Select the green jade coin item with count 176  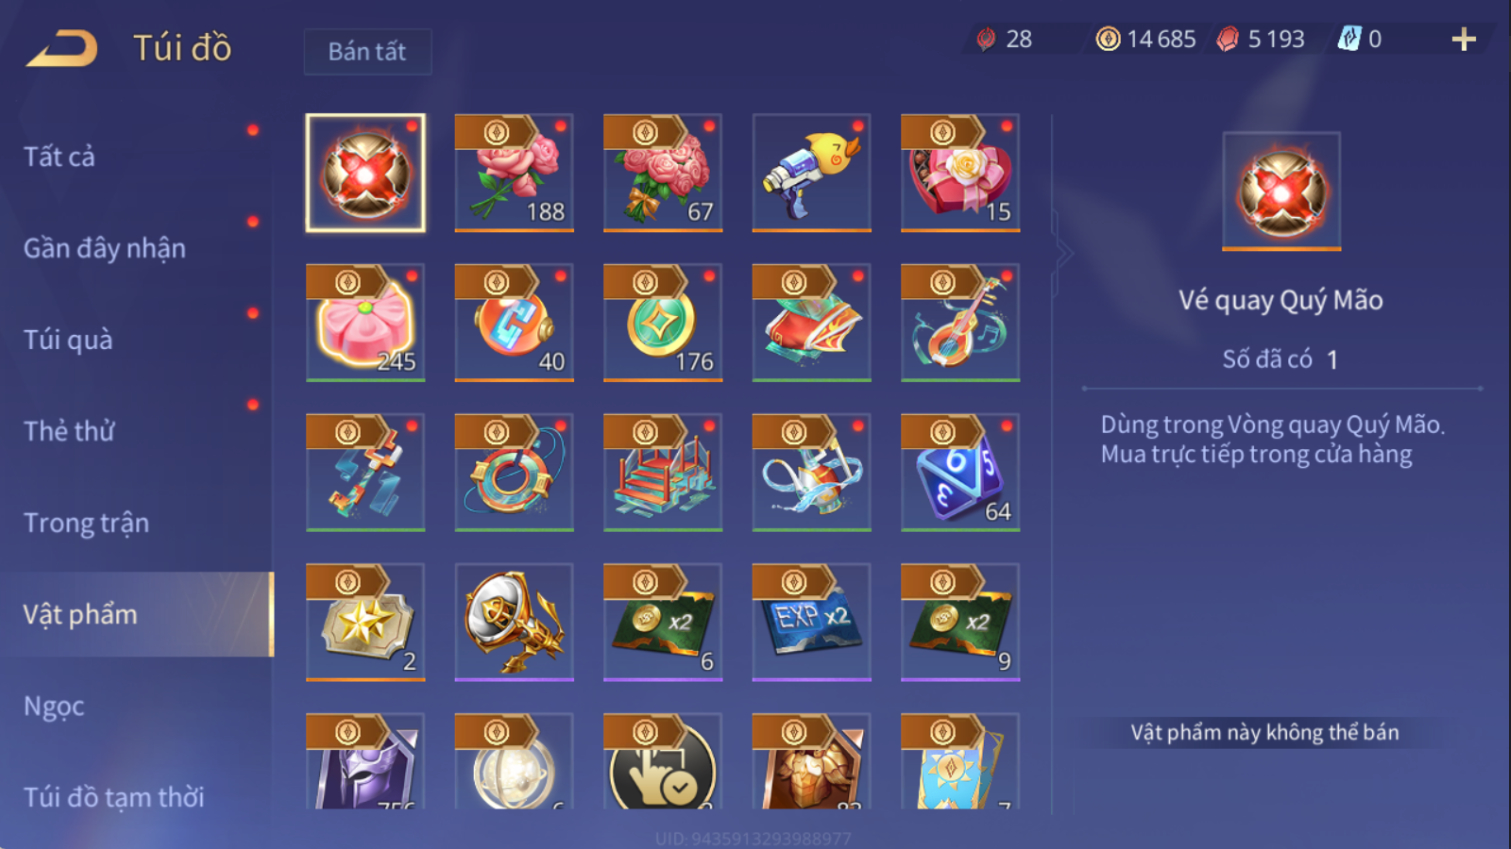(x=663, y=323)
